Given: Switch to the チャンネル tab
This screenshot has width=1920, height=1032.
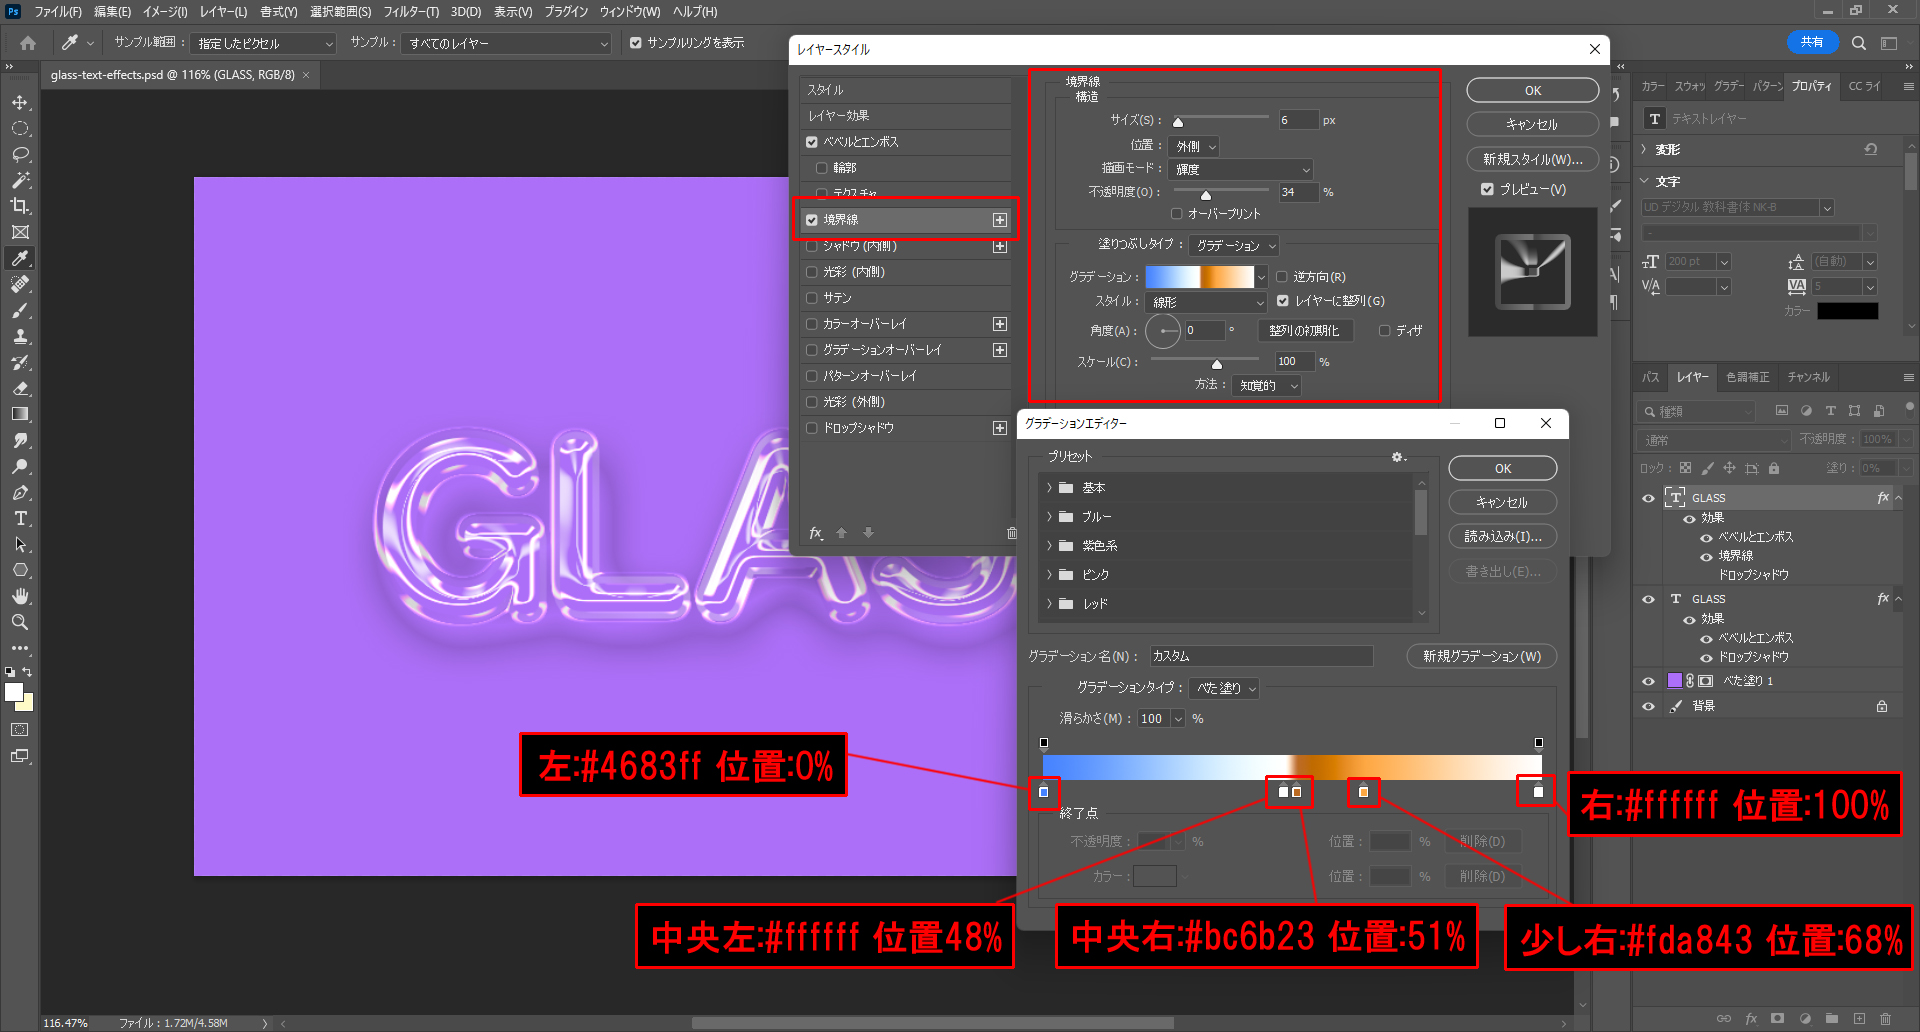Looking at the screenshot, I should point(1808,377).
